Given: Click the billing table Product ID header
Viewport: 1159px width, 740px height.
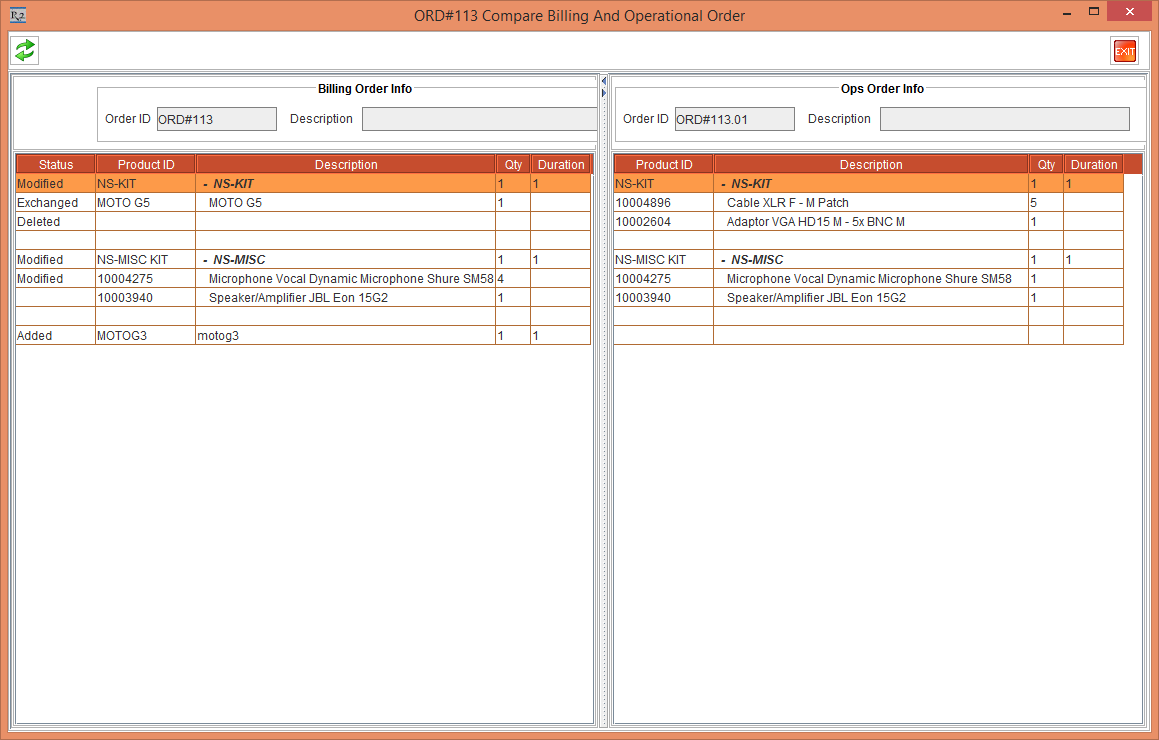Looking at the screenshot, I should pyautogui.click(x=146, y=165).
